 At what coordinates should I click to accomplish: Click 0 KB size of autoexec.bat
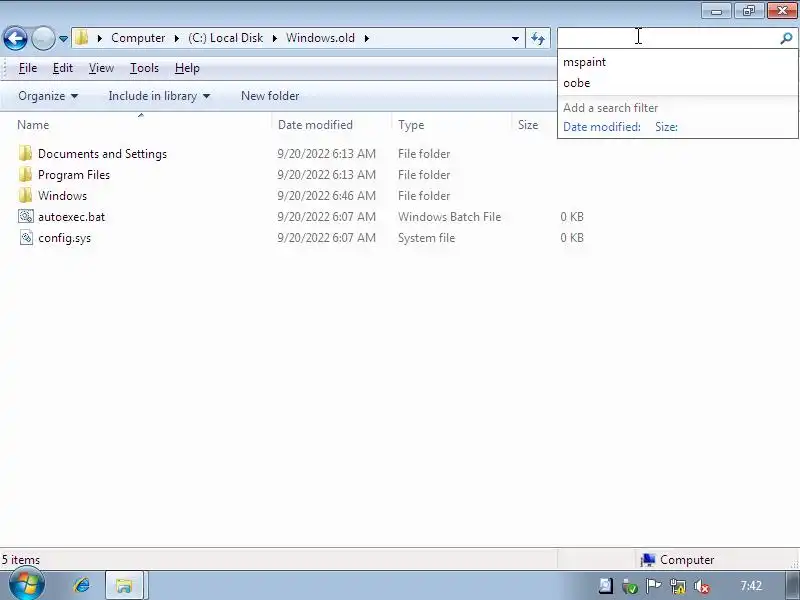click(x=571, y=216)
